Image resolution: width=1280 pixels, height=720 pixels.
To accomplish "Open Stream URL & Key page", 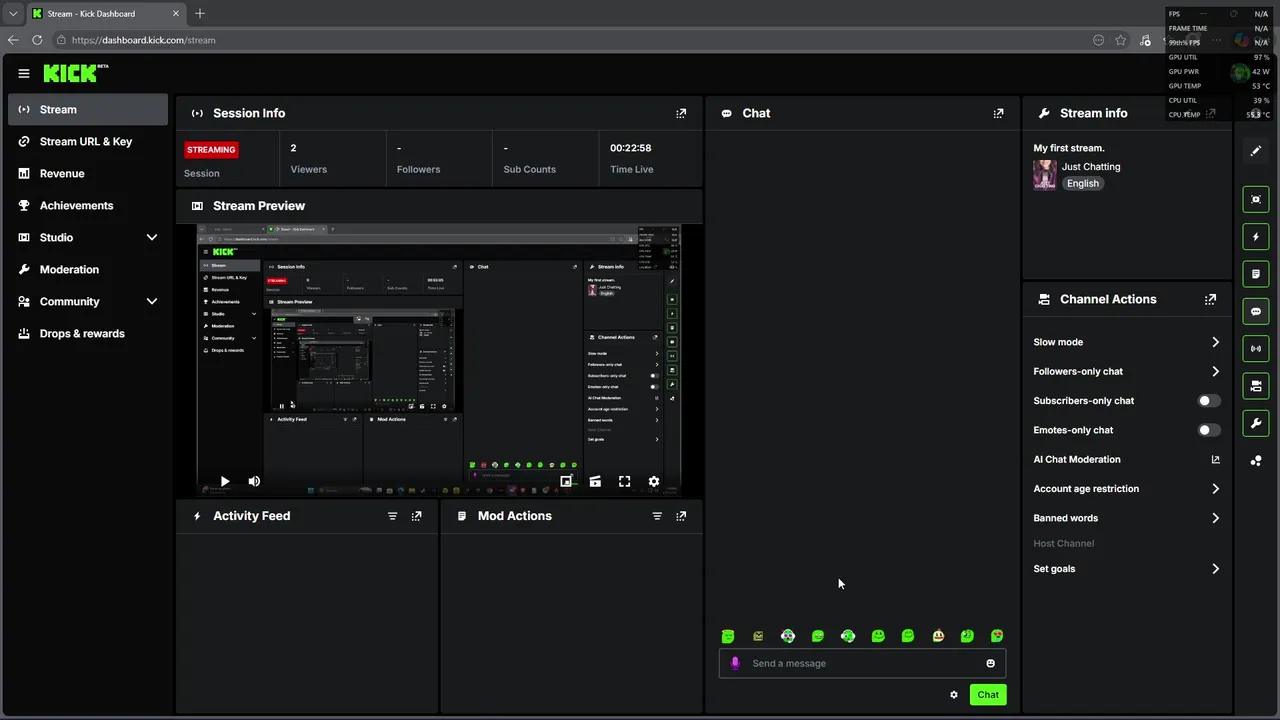I will pyautogui.click(x=88, y=142).
